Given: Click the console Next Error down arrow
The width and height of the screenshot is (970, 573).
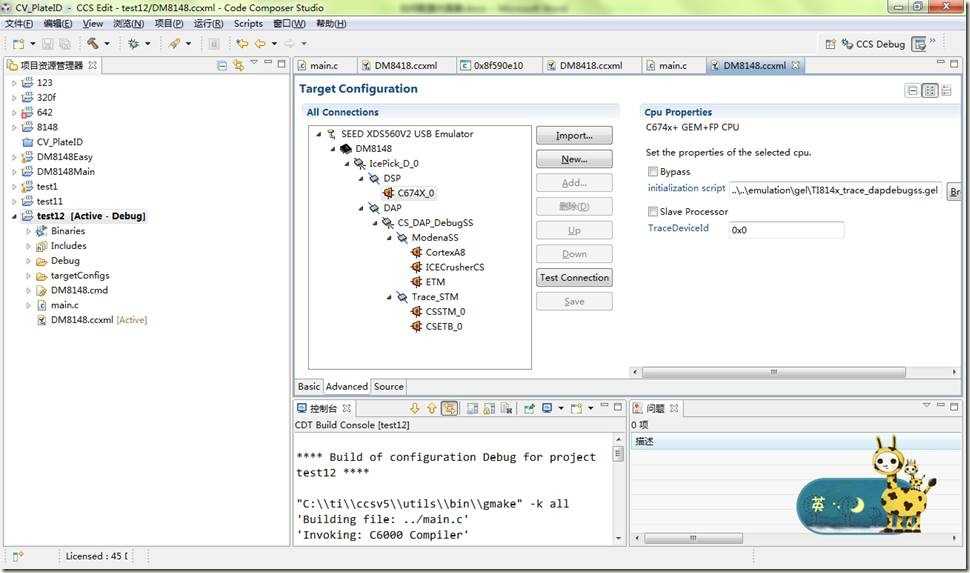Looking at the screenshot, I should point(414,408).
